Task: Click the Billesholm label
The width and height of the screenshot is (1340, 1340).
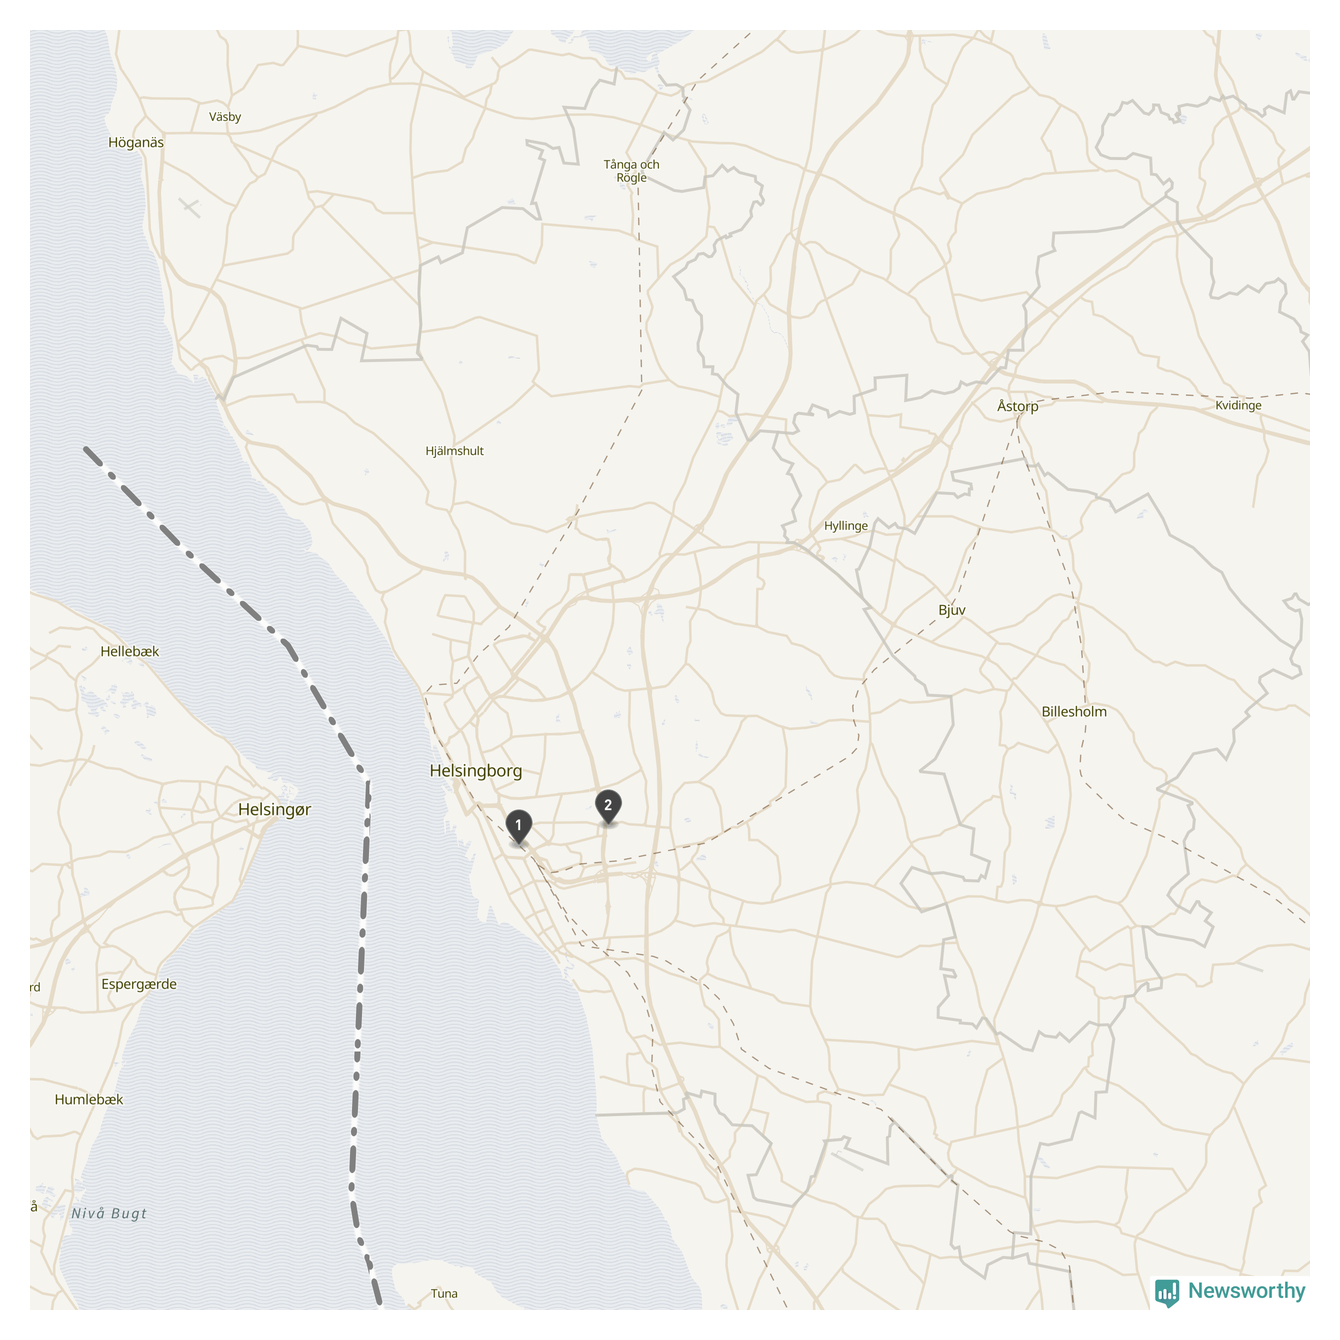Action: click(x=1074, y=712)
